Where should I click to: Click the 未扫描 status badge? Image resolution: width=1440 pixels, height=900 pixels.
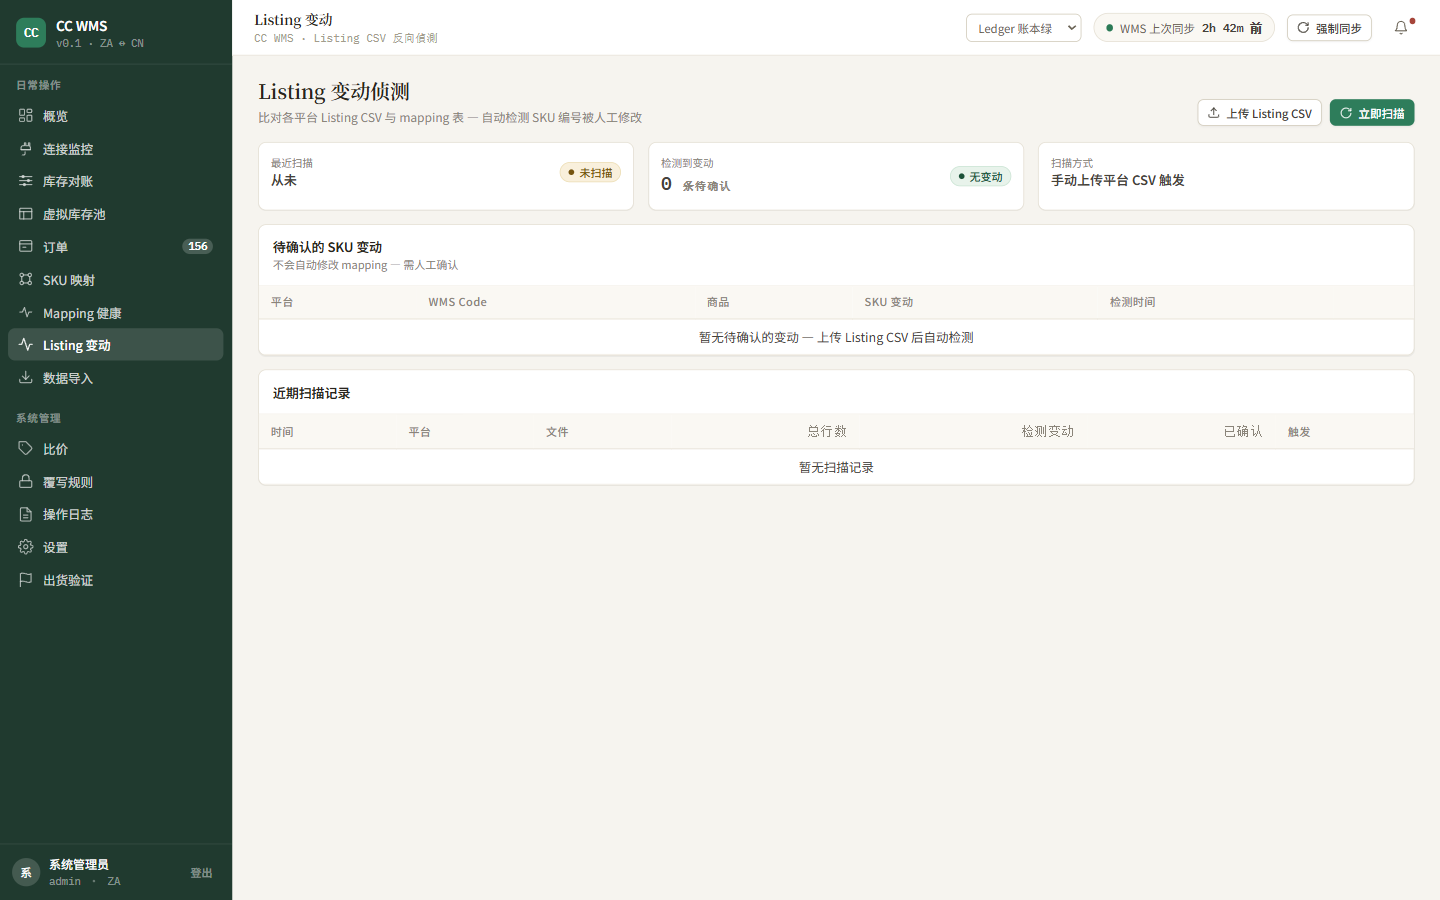click(x=590, y=173)
